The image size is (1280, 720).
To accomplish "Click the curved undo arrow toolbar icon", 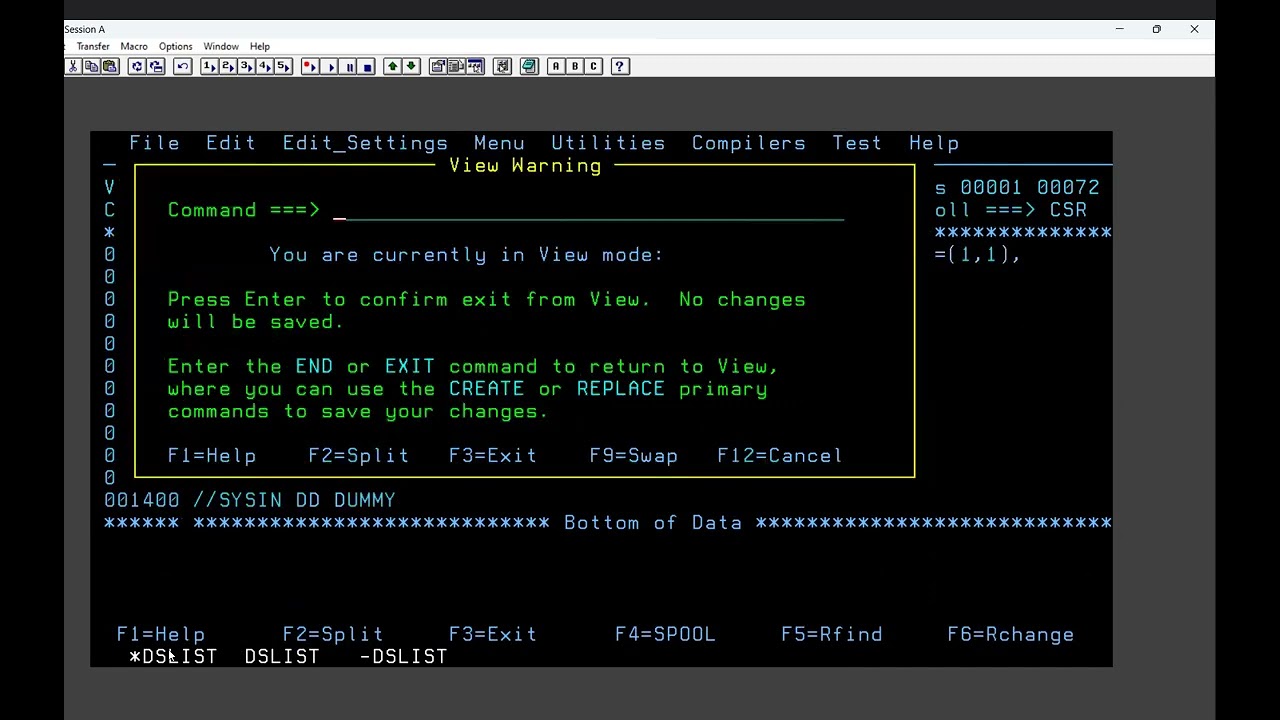I will point(183,66).
